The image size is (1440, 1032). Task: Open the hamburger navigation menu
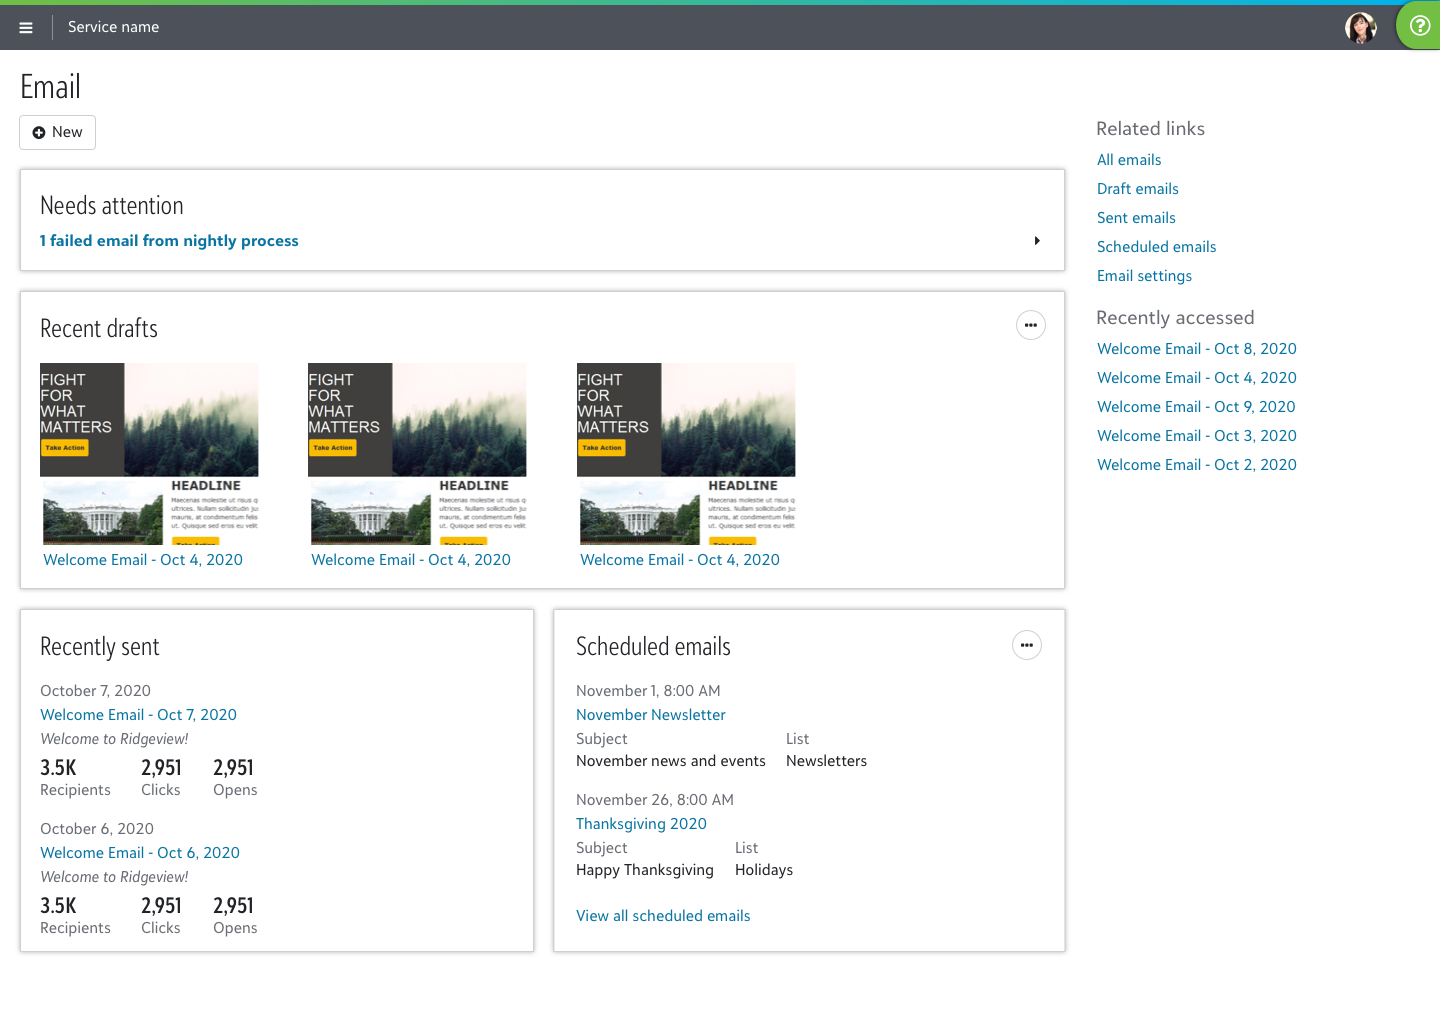click(26, 28)
